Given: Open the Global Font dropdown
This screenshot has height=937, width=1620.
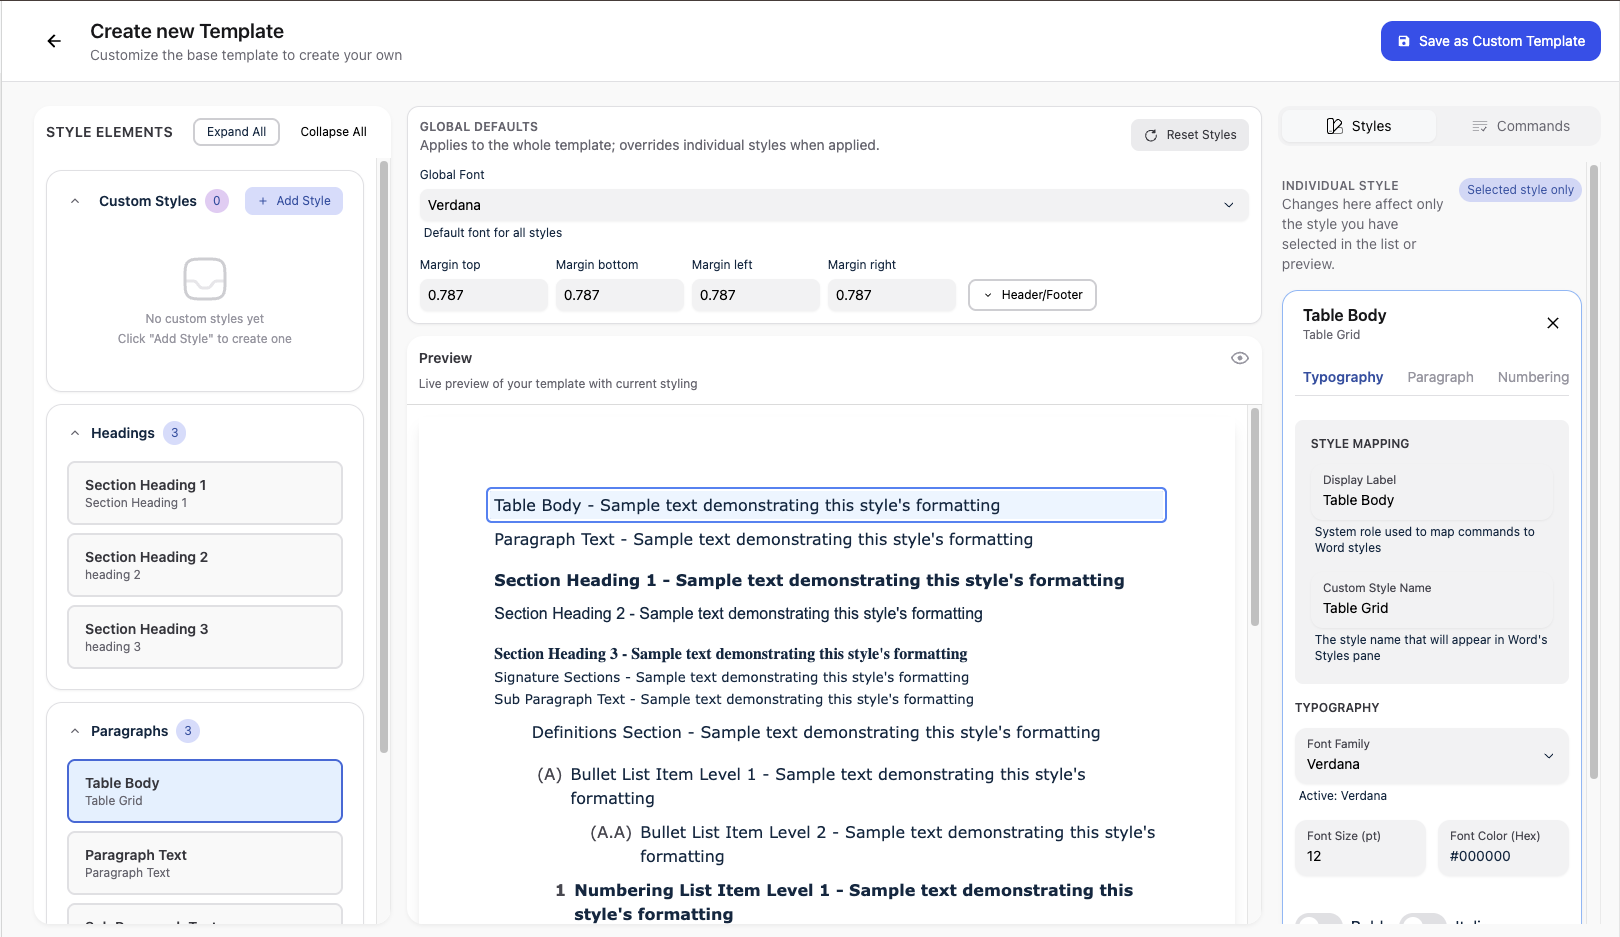Looking at the screenshot, I should (x=833, y=205).
